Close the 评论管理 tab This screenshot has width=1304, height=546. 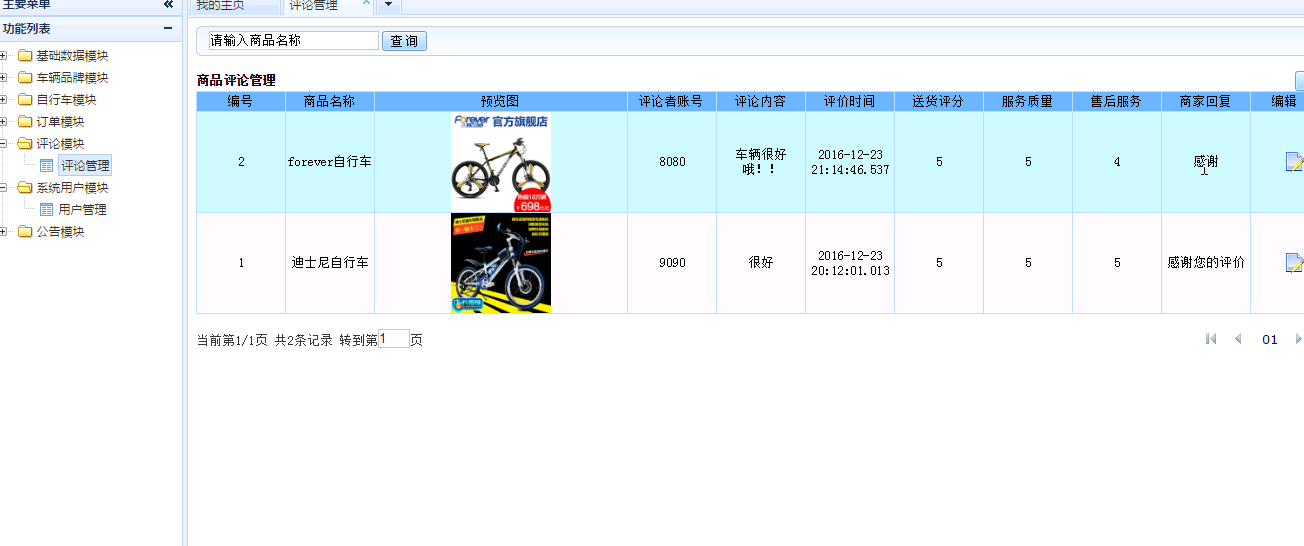(x=365, y=4)
